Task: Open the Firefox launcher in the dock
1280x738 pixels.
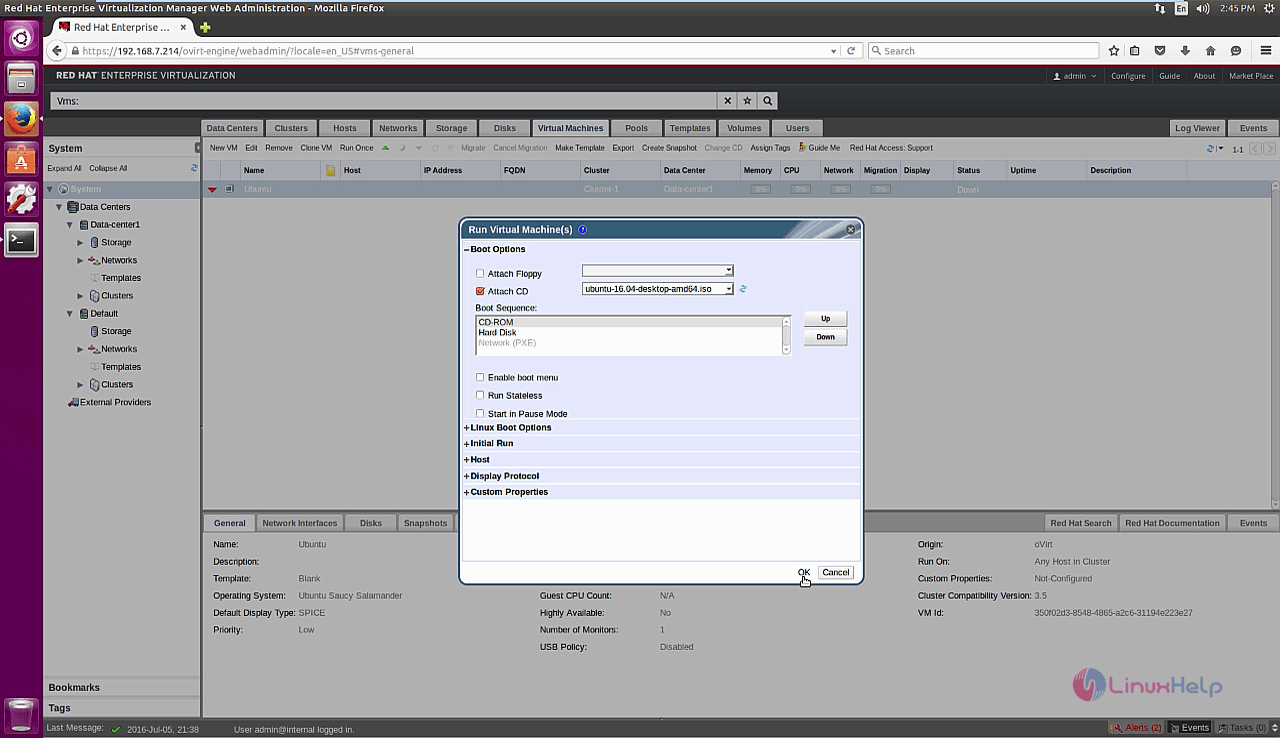Action: (21, 119)
